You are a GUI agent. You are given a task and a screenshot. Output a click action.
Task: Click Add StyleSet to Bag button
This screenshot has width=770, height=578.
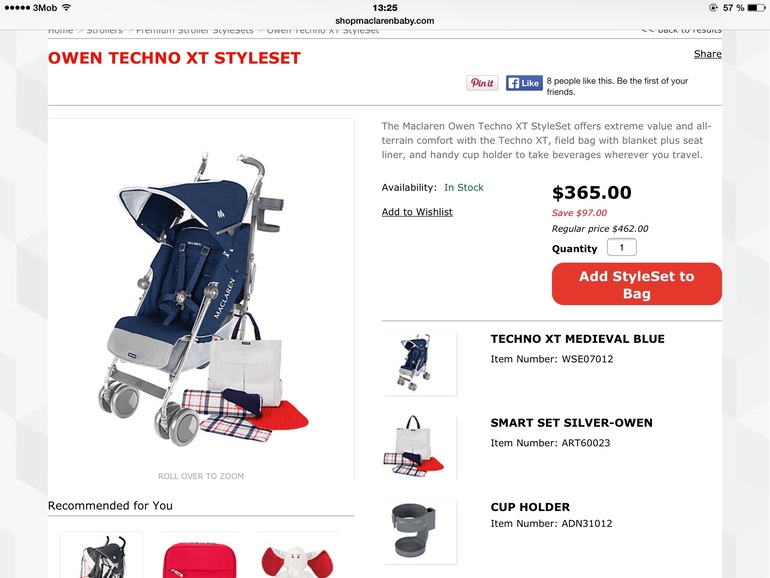pyautogui.click(x=636, y=284)
